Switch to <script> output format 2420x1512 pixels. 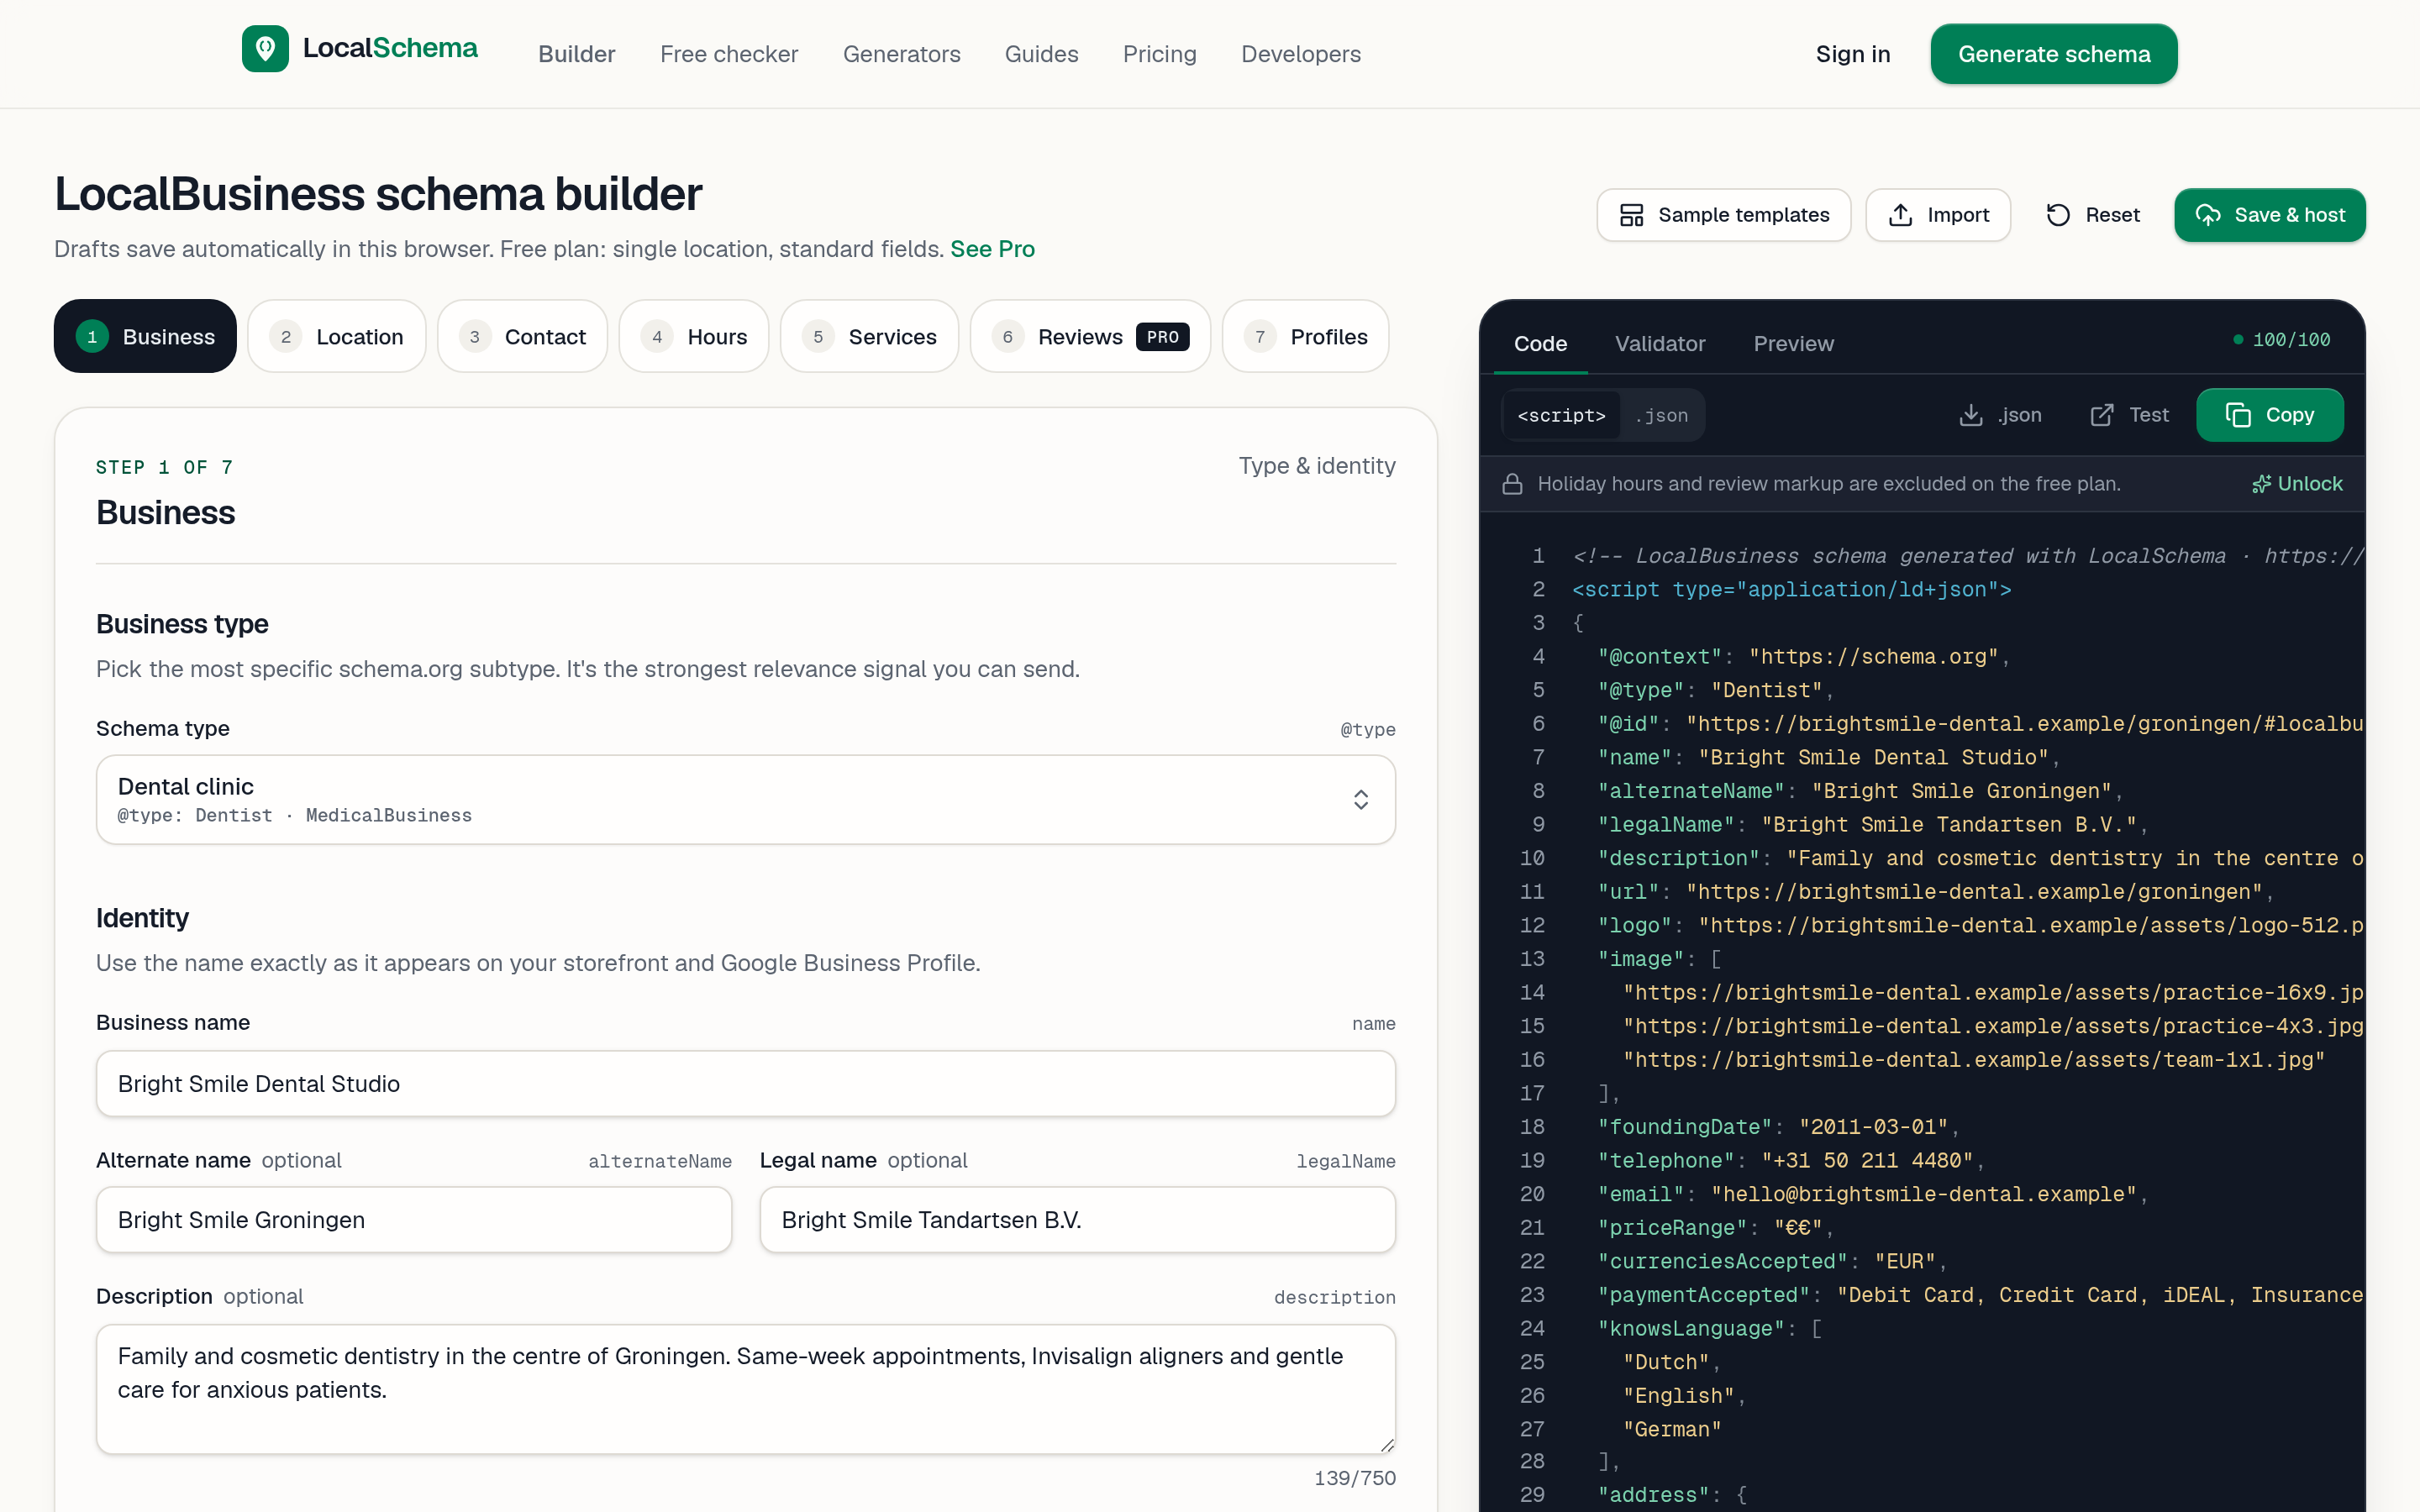(x=1561, y=415)
